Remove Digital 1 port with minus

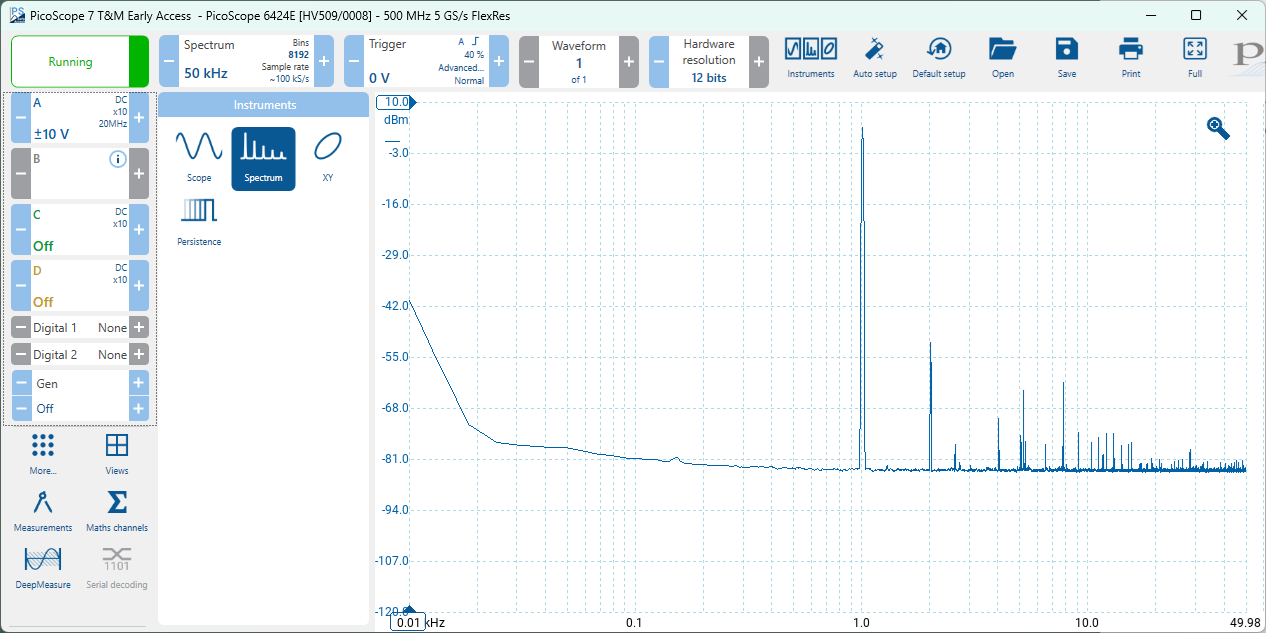click(21, 327)
